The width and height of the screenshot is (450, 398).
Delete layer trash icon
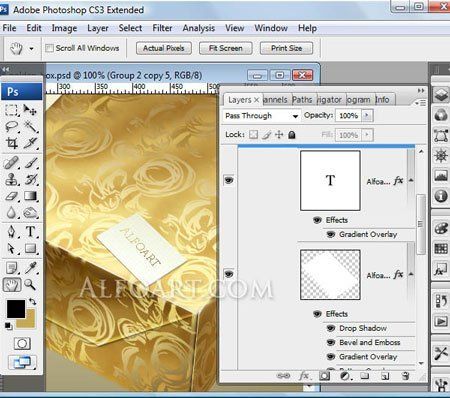405,376
